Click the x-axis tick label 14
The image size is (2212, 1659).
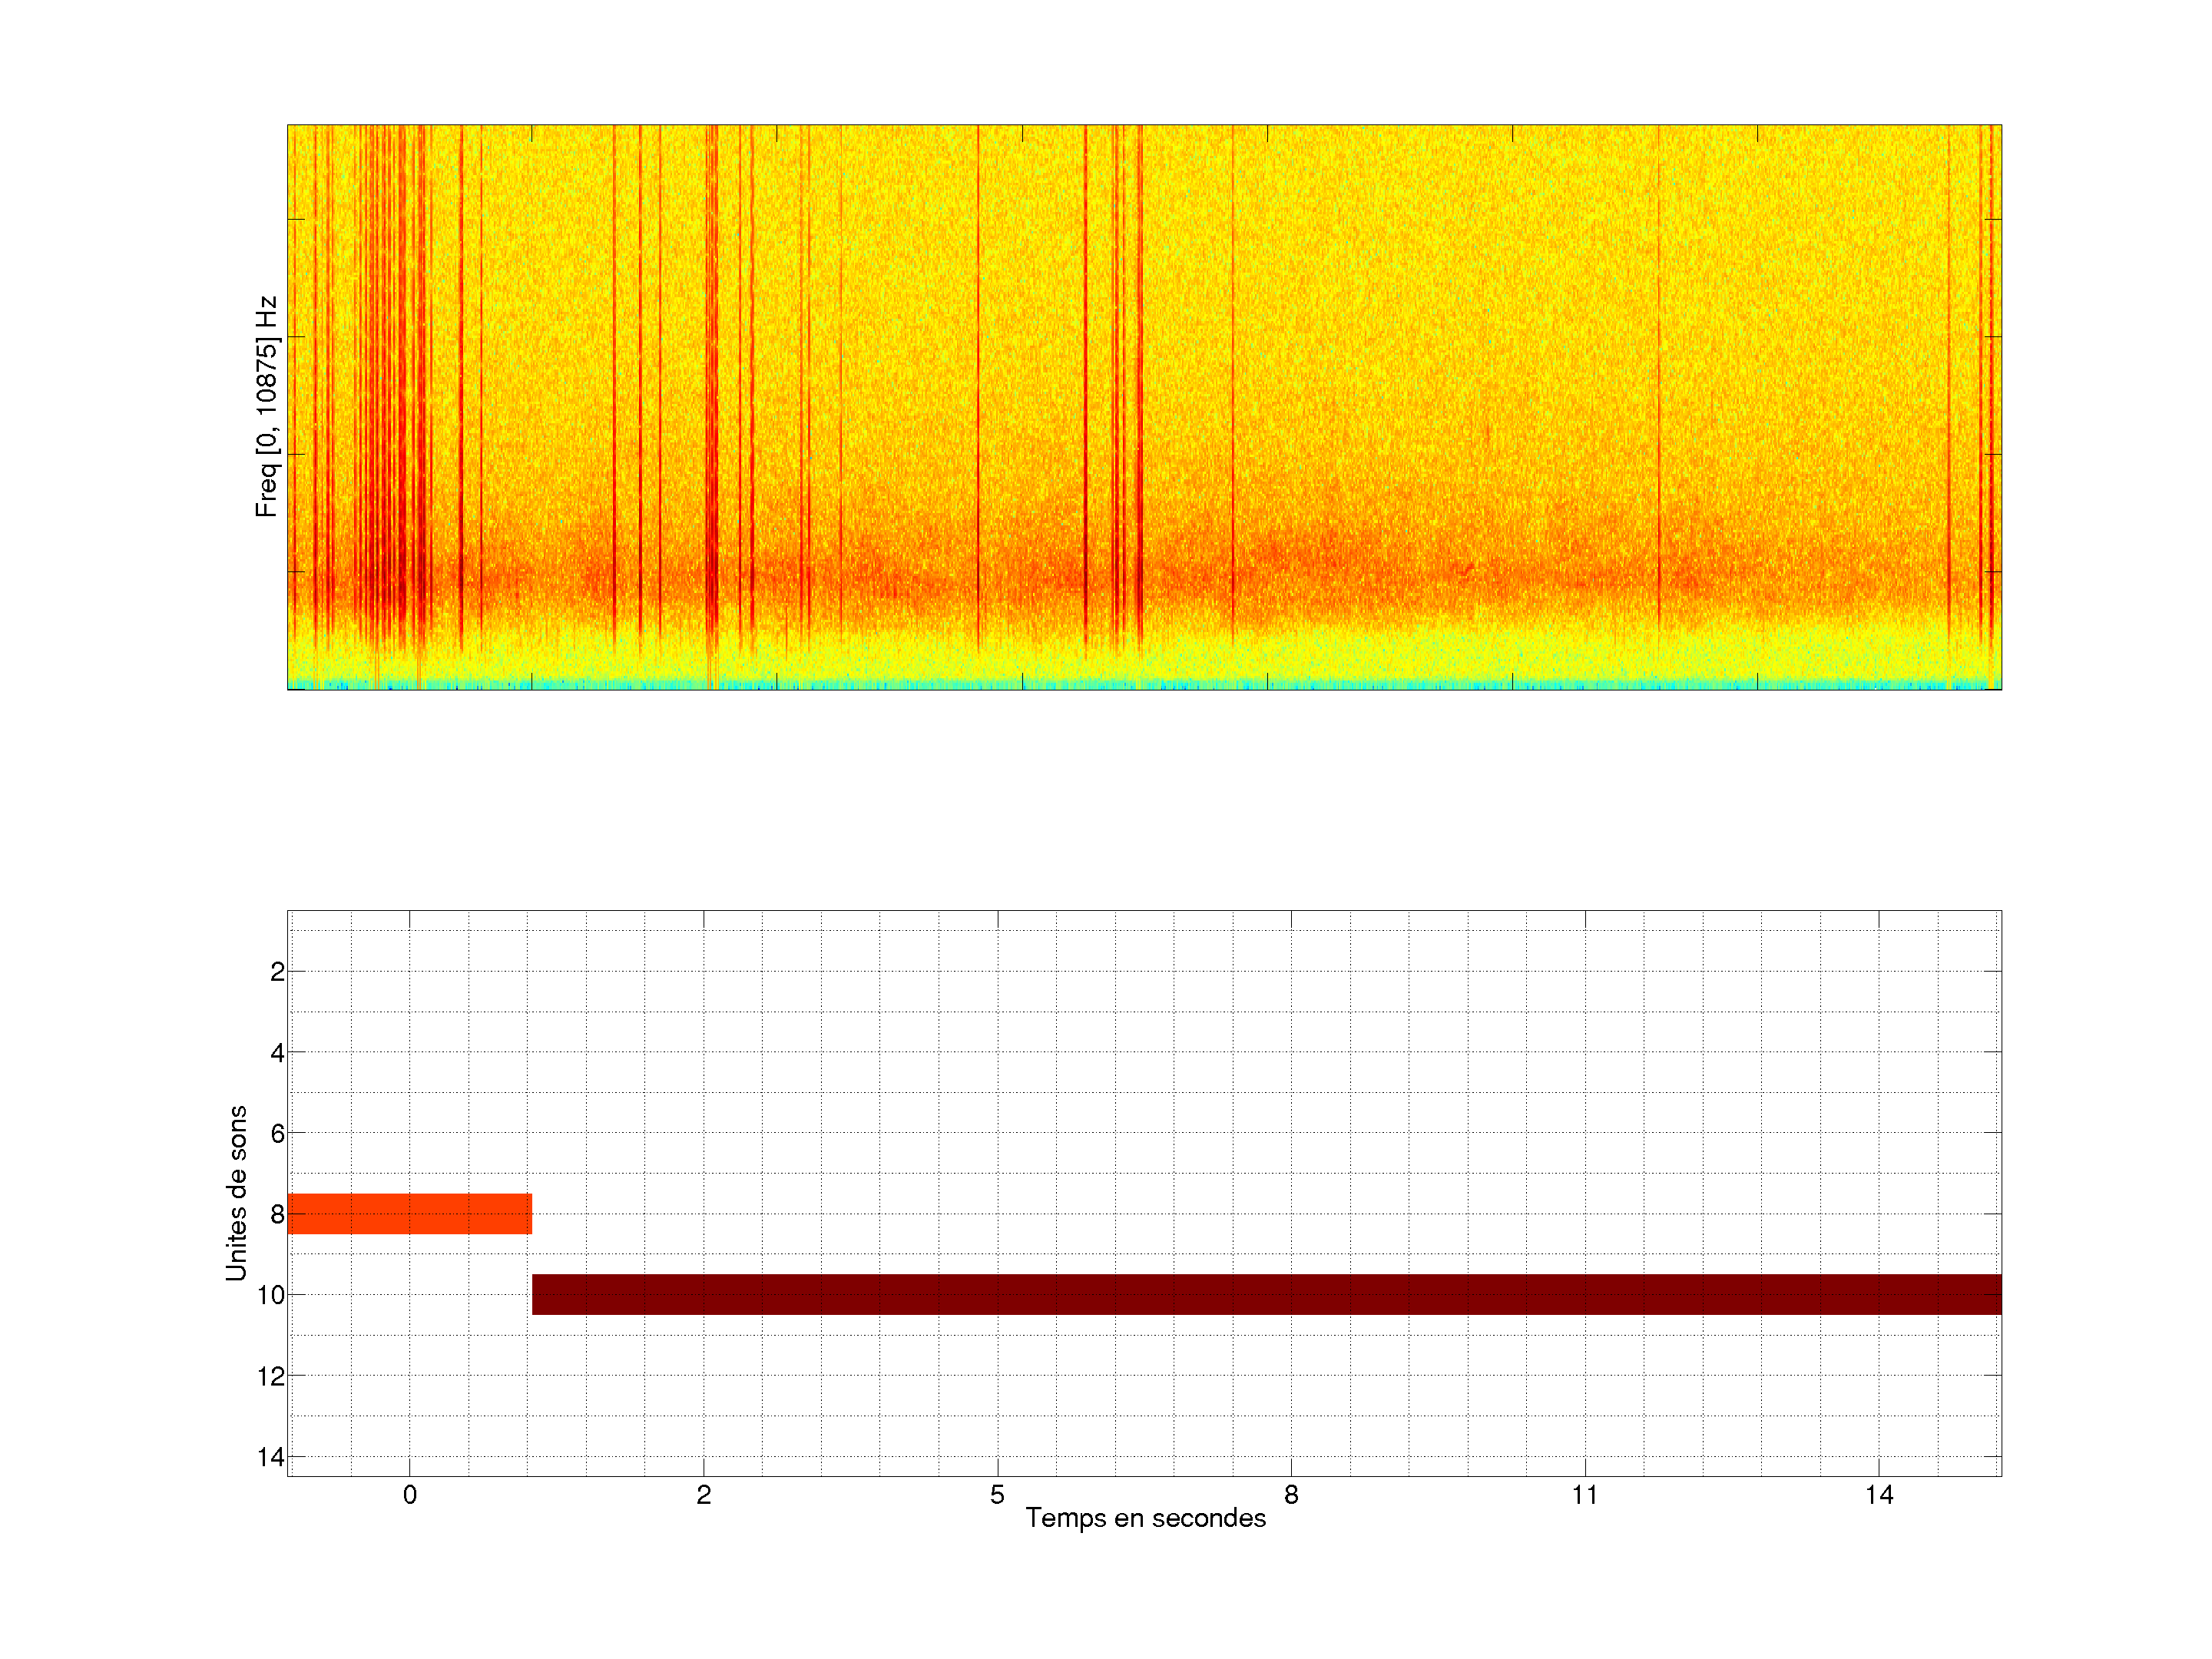1878,1495
